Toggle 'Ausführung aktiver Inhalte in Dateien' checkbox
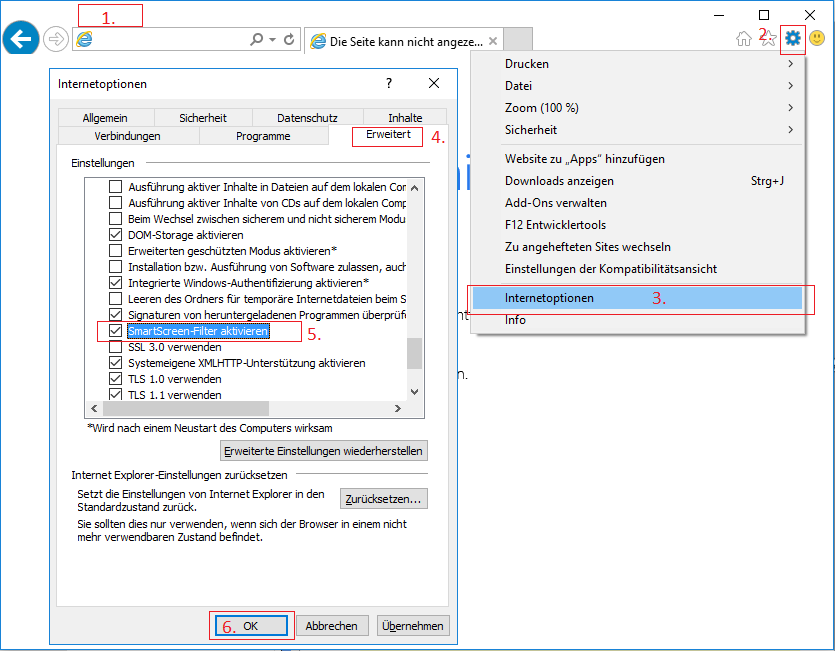Screen dimensions: 835x651 [115, 187]
